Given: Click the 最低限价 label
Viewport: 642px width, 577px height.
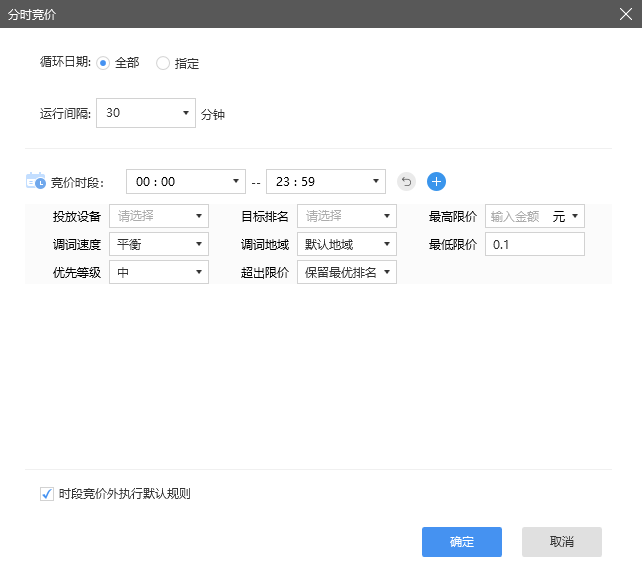Looking at the screenshot, I should 453,244.
